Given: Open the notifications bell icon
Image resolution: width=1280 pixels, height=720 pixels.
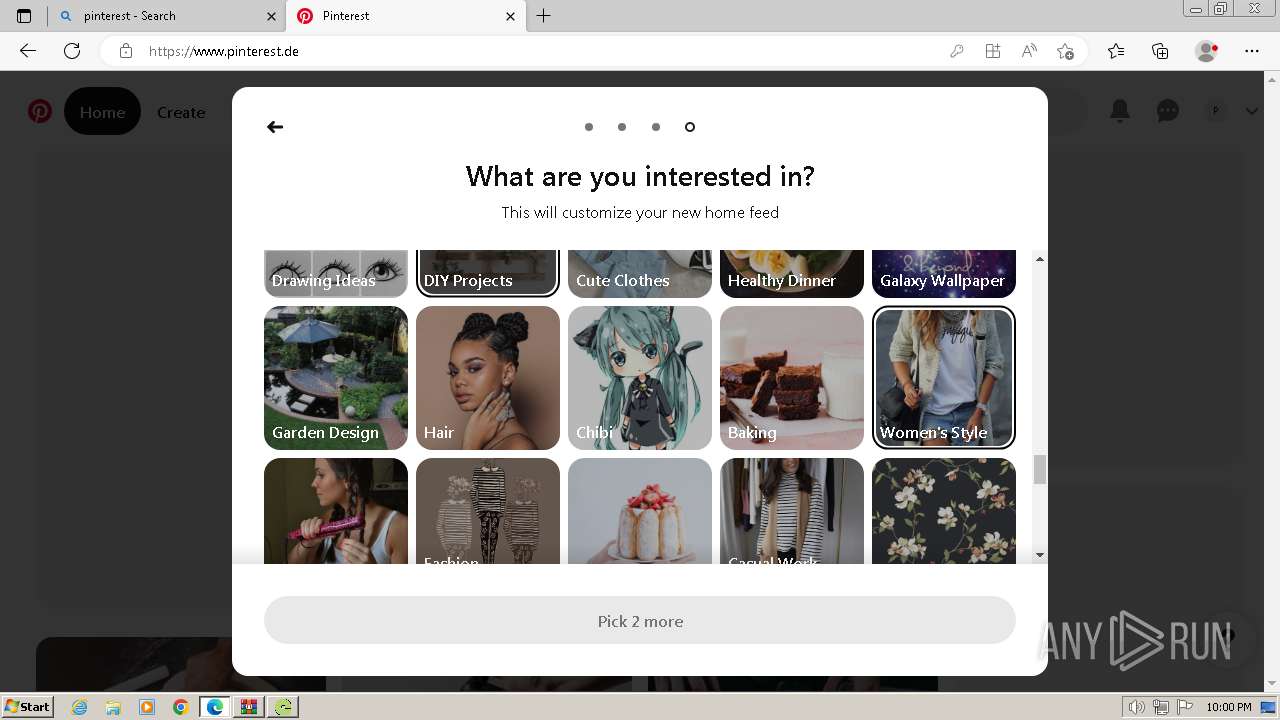Looking at the screenshot, I should (x=1120, y=111).
